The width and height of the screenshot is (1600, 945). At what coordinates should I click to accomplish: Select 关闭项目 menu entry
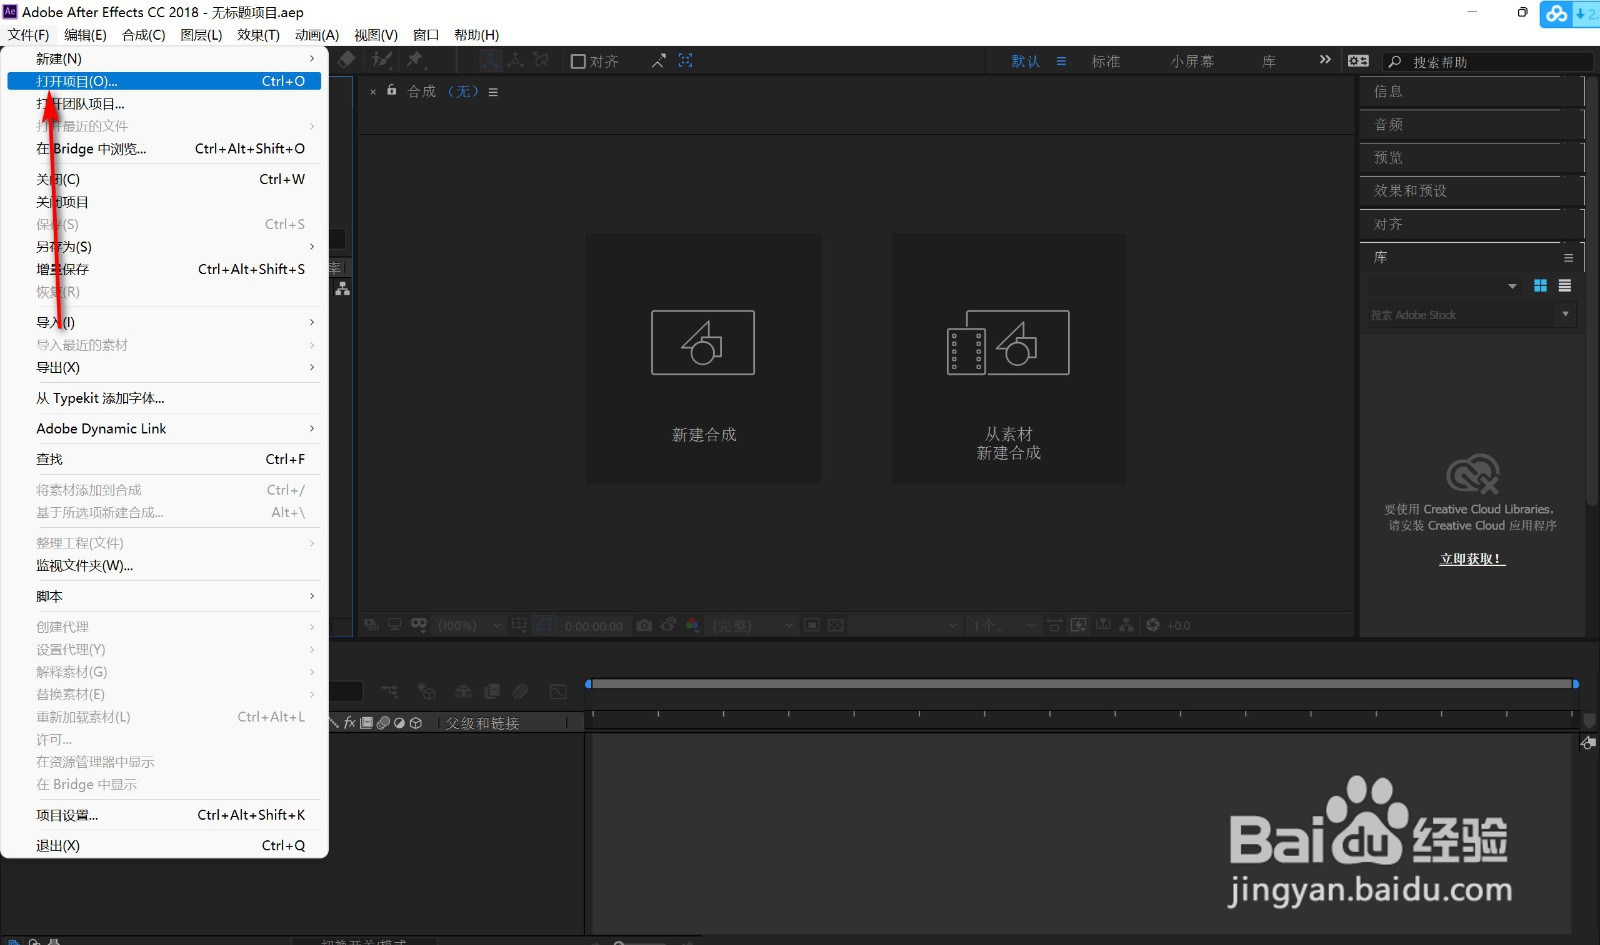[x=165, y=202]
